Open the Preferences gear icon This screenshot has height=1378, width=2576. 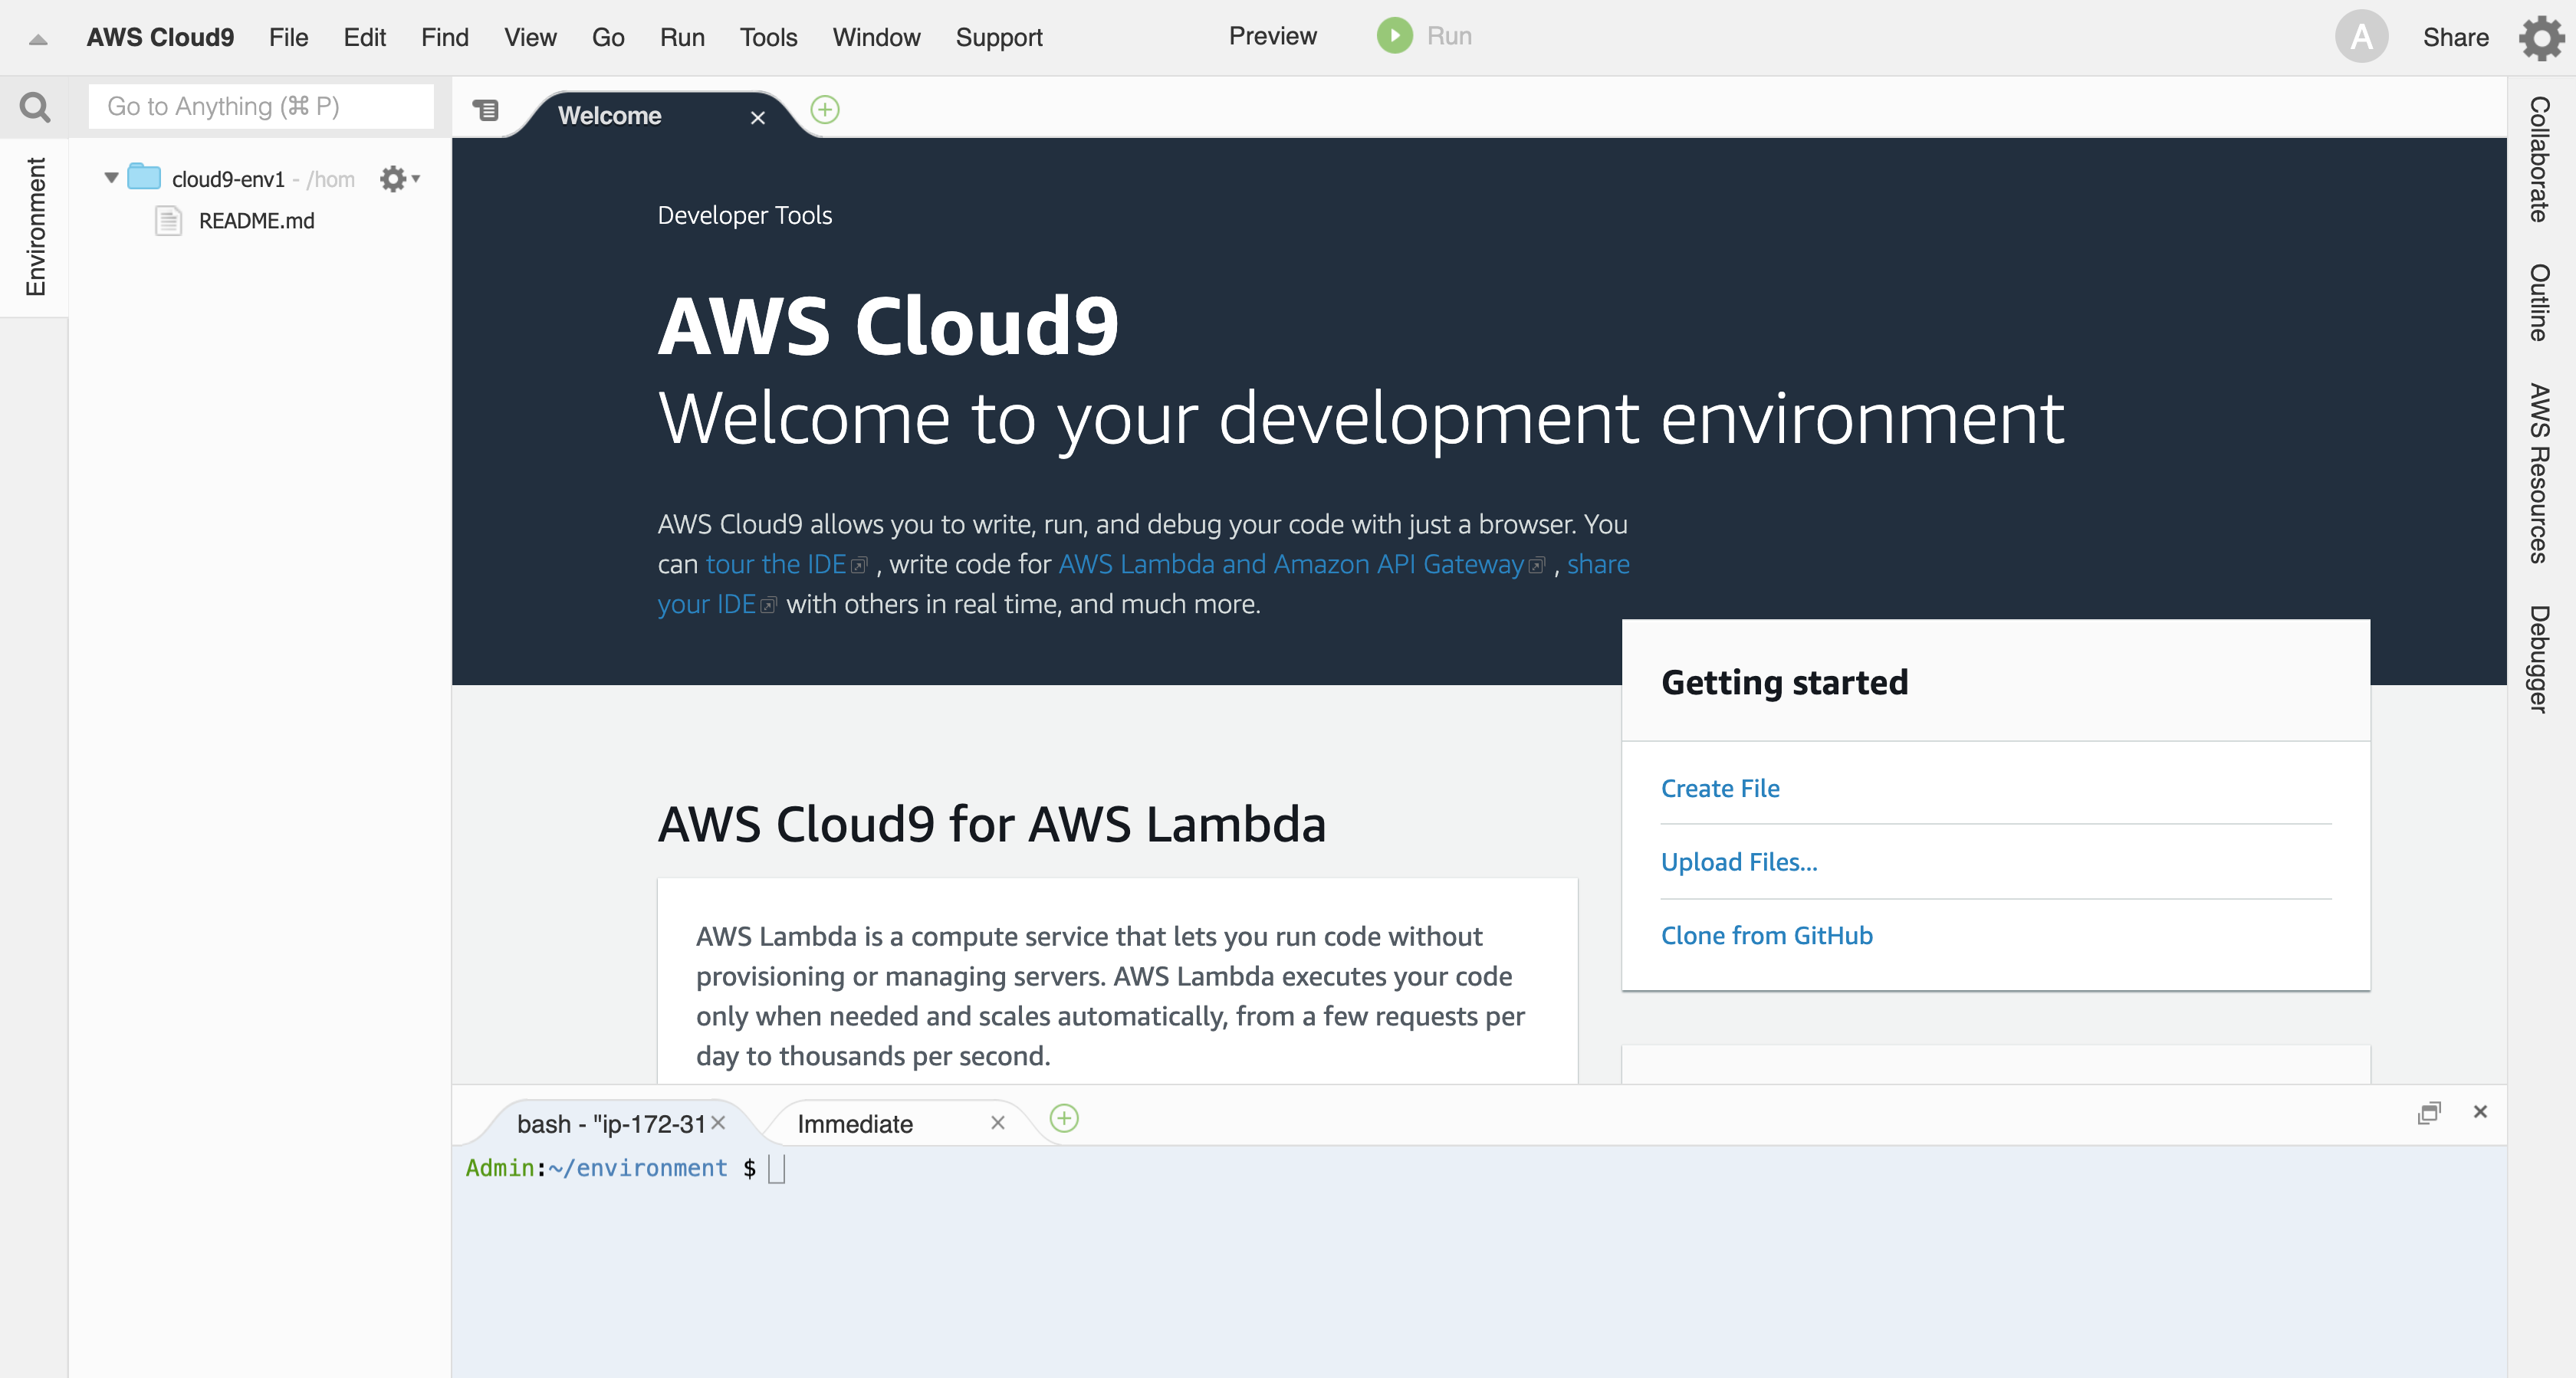(2541, 38)
